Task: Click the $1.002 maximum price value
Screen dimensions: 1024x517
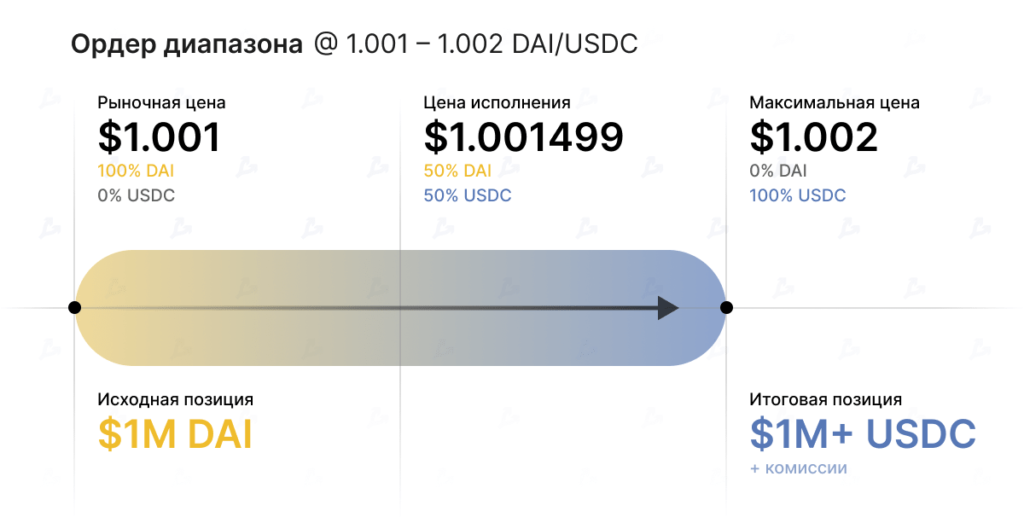Action: coord(814,137)
